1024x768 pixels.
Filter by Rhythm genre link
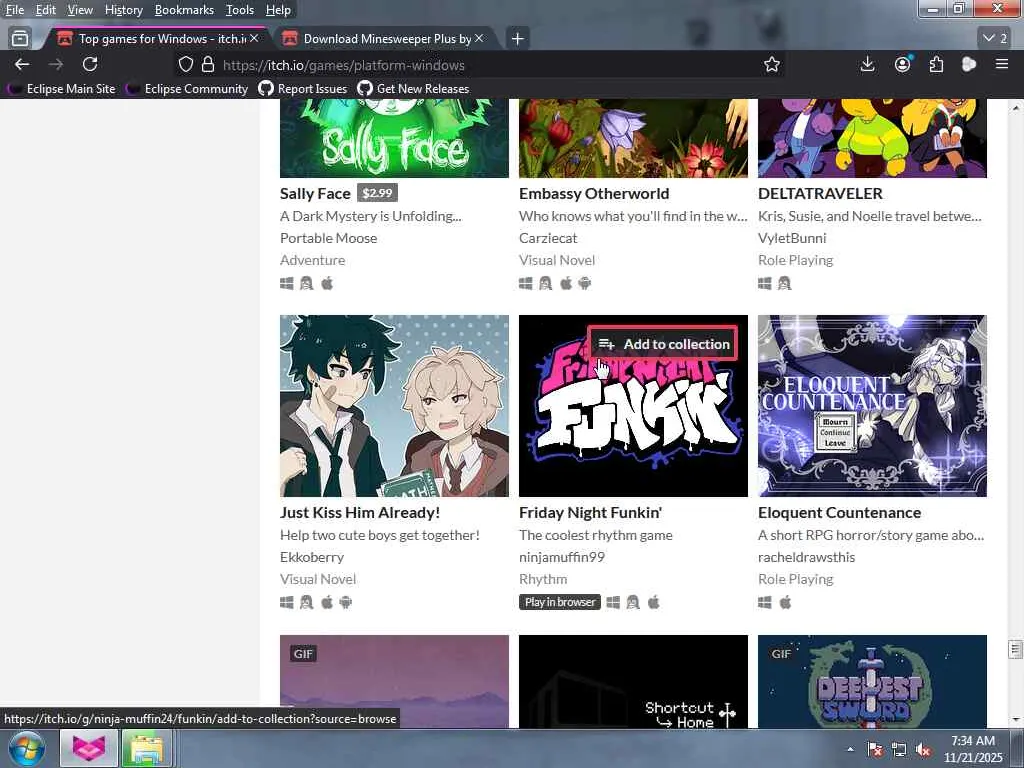click(x=543, y=579)
